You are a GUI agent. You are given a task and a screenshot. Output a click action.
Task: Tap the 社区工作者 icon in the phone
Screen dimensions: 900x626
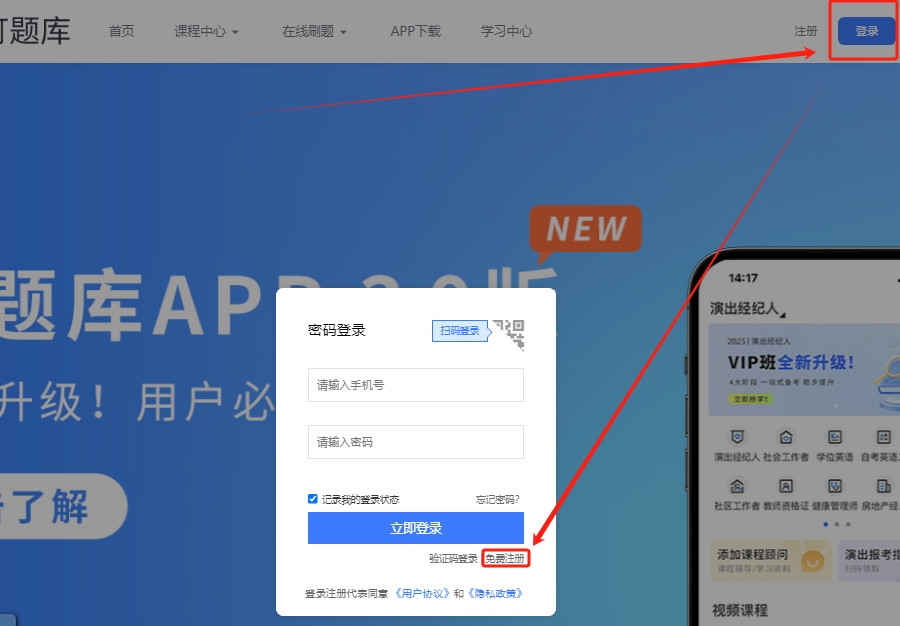(737, 486)
